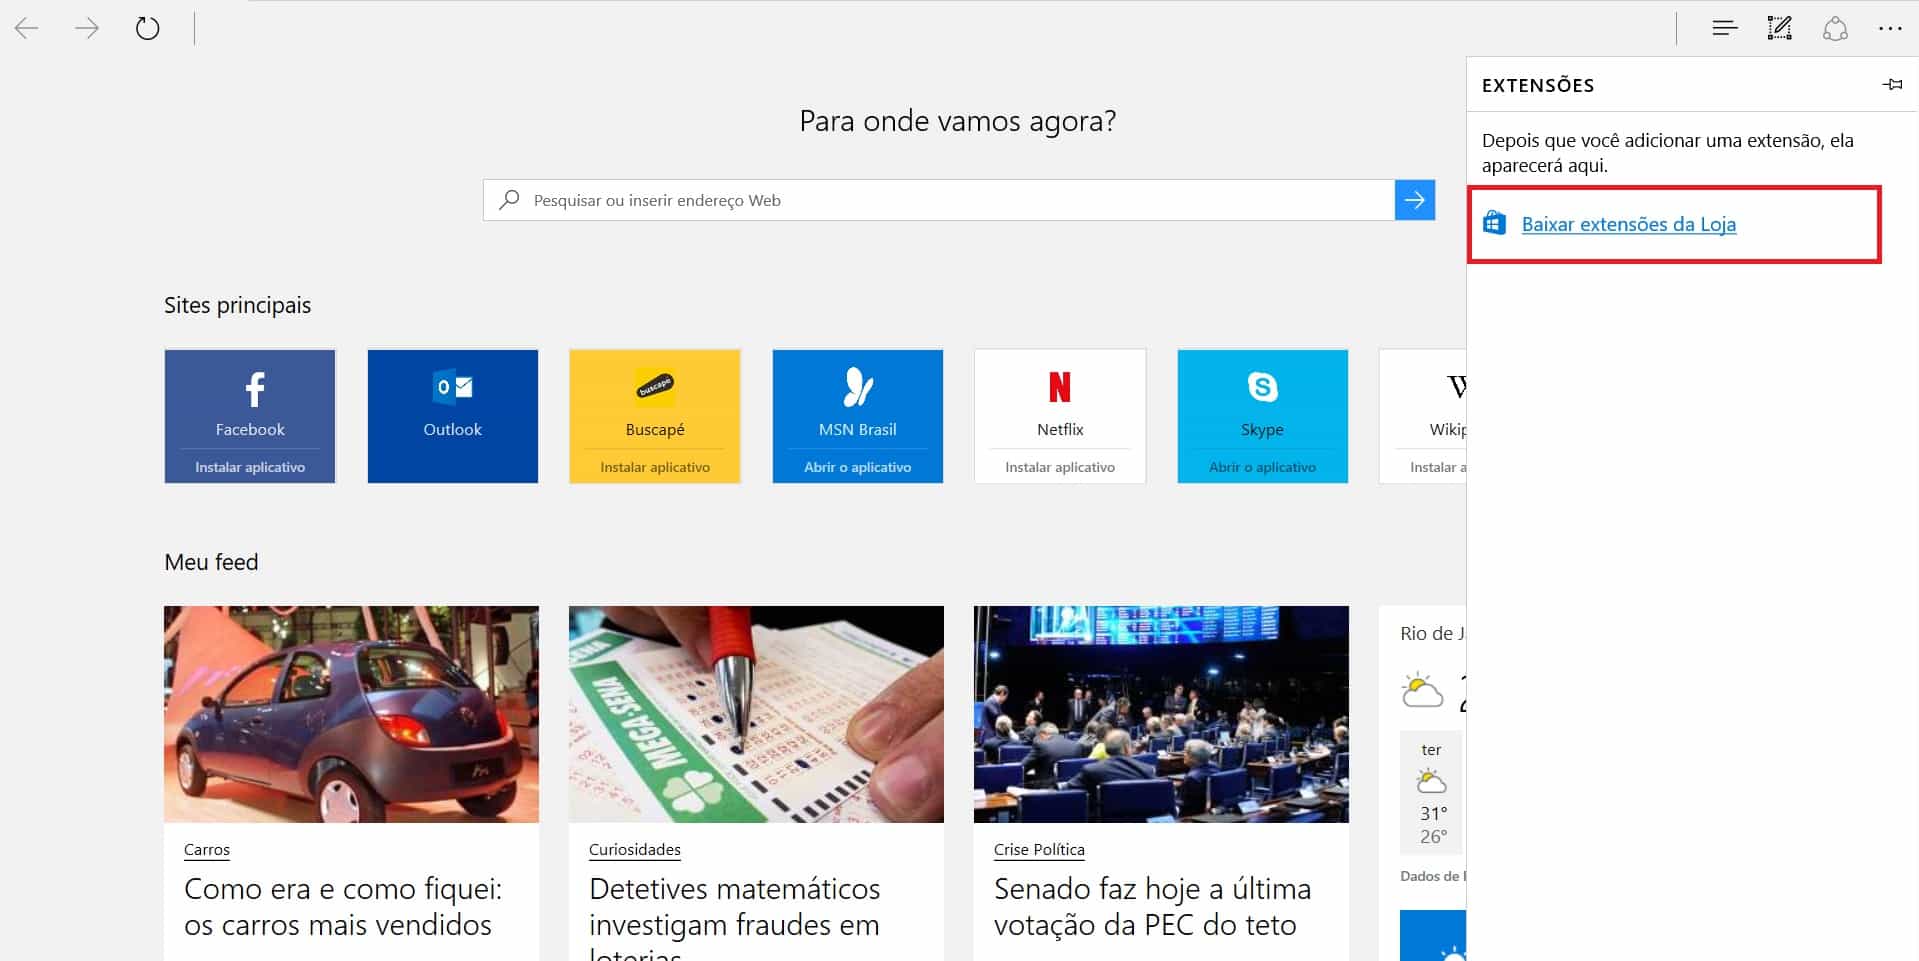This screenshot has height=961, width=1919.
Task: Click the Sites principais heading
Action: pyautogui.click(x=238, y=305)
